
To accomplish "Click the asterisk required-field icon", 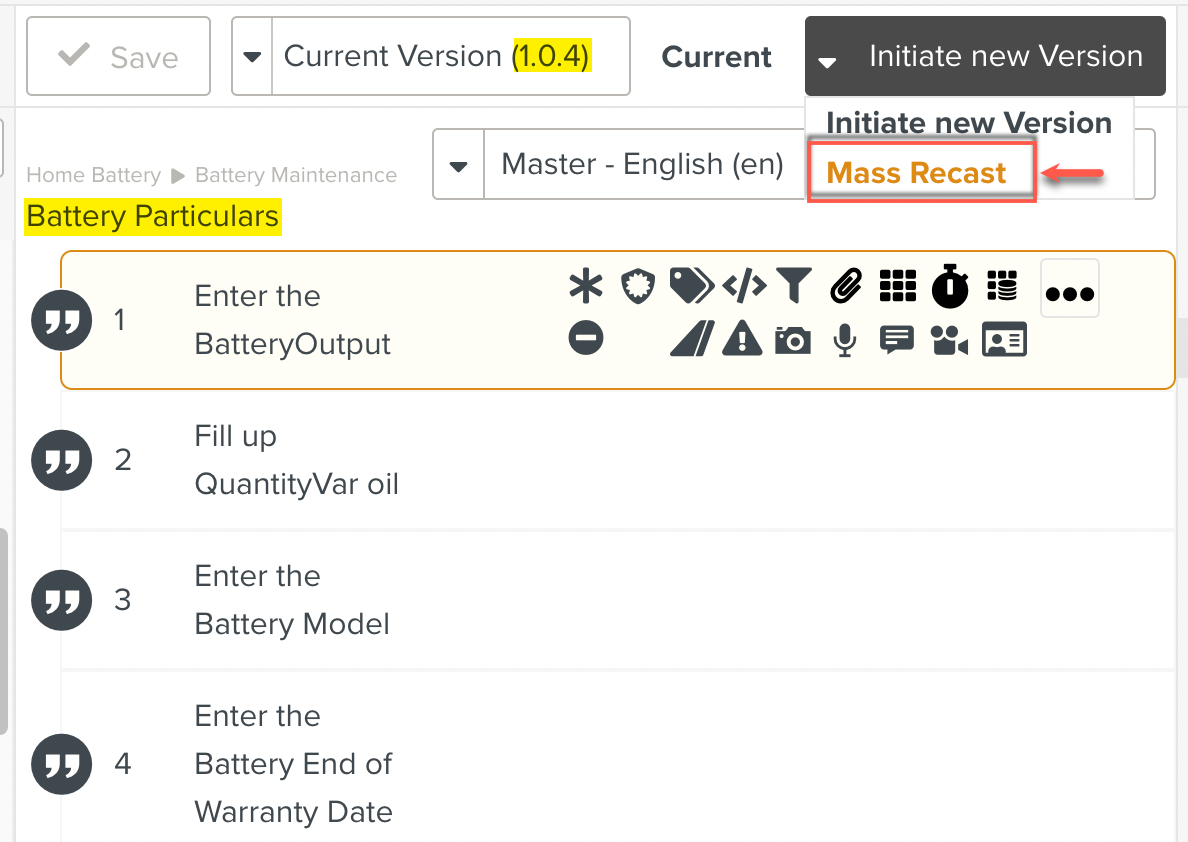I will click(586, 288).
